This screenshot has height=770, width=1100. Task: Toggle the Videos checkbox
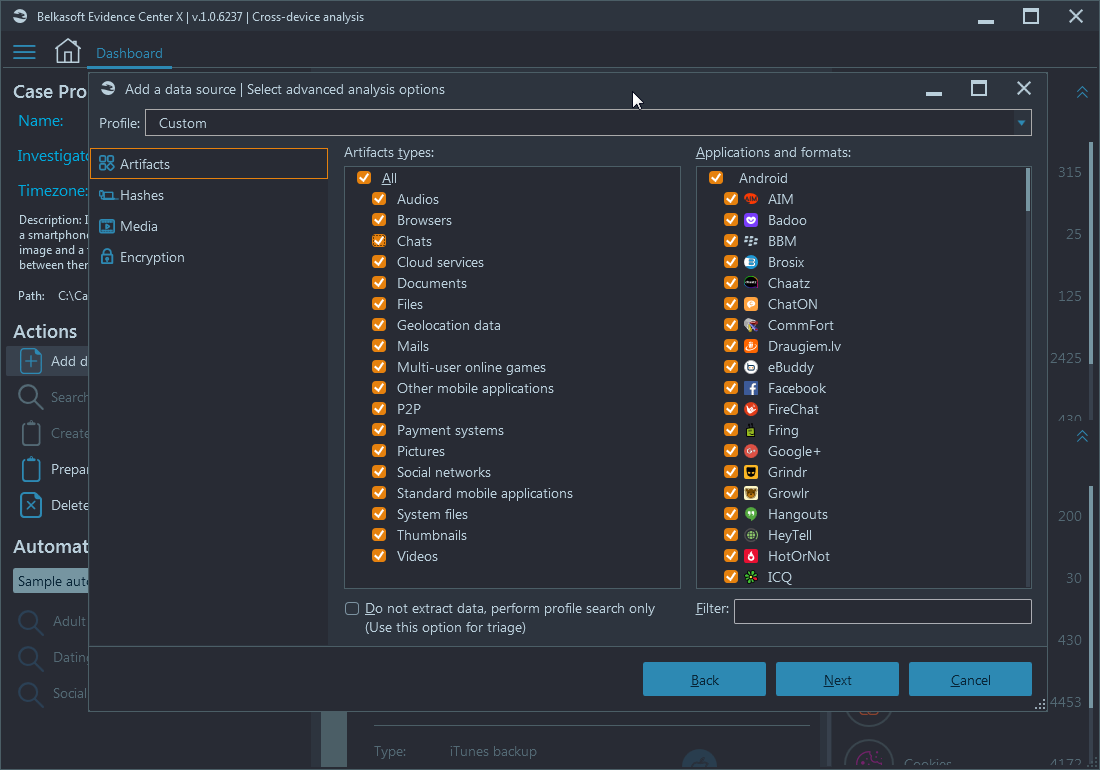click(380, 556)
